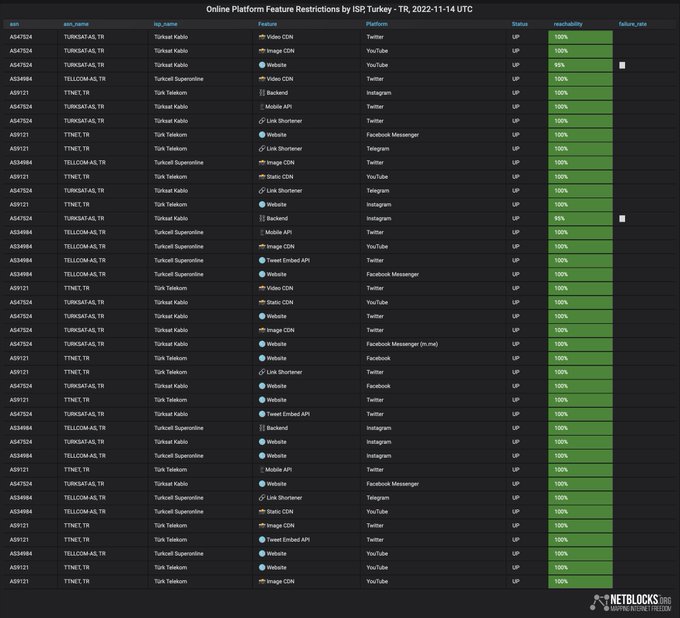Click Static CDN icon in Türk Telekom YouTube row
Screen dimensions: 680x618
[262, 177]
